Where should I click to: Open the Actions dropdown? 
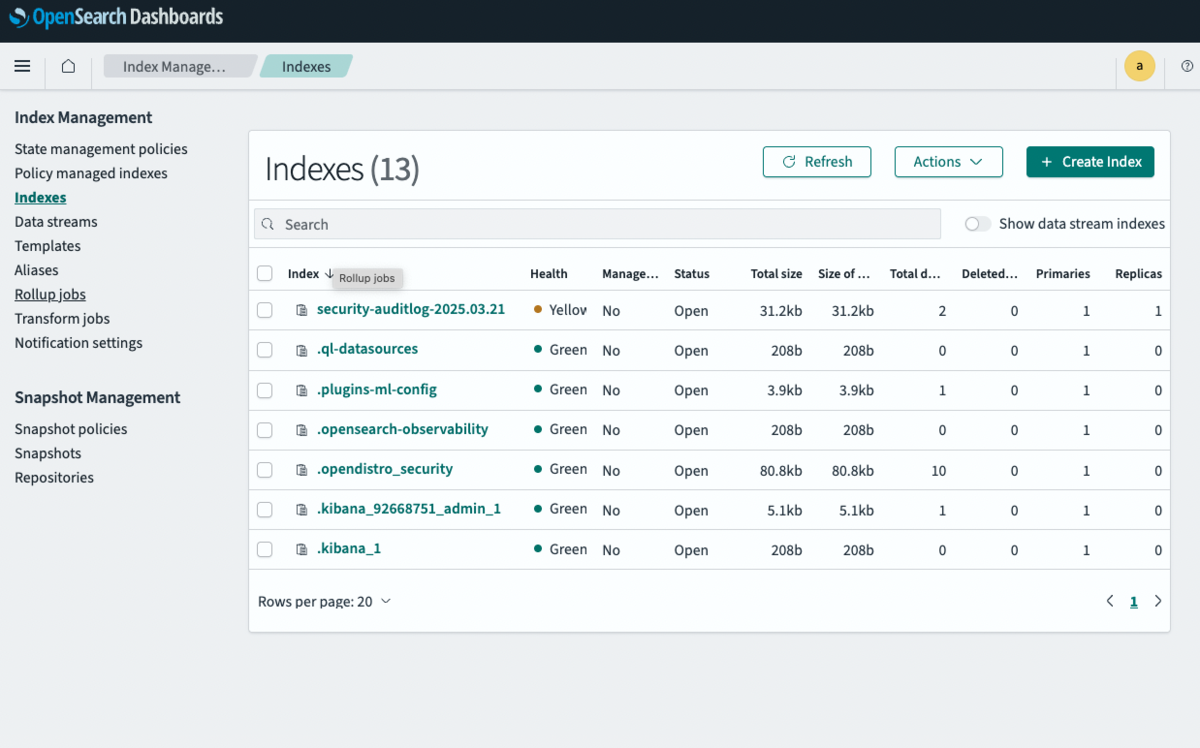pyautogui.click(x=948, y=162)
